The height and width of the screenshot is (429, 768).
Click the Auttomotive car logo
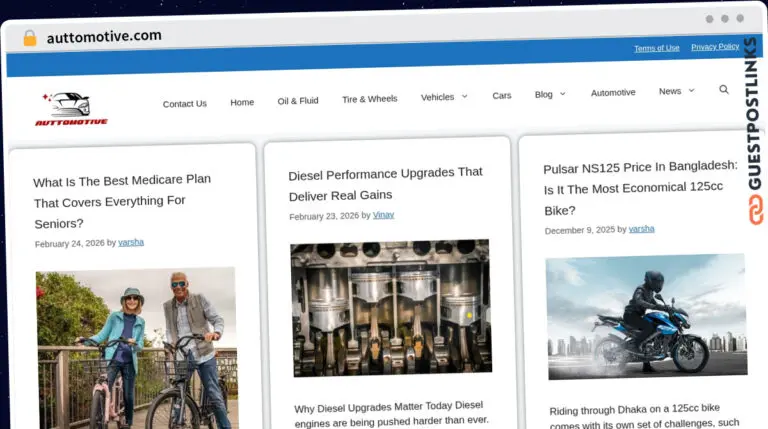[x=72, y=109]
